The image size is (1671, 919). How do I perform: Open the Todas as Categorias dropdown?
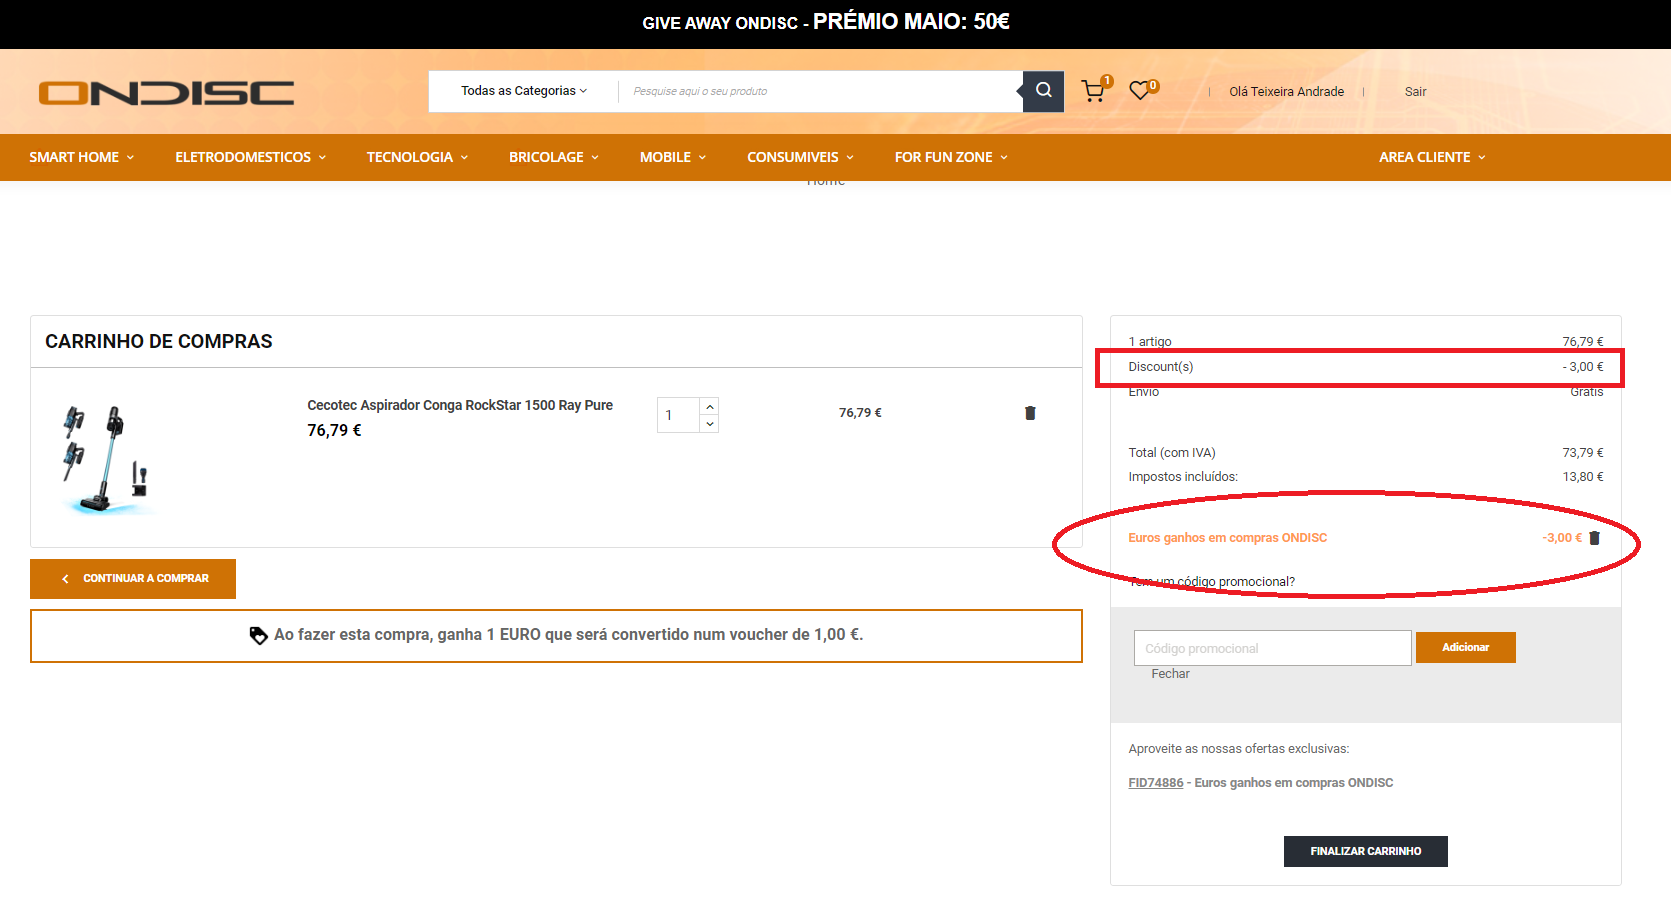click(523, 91)
